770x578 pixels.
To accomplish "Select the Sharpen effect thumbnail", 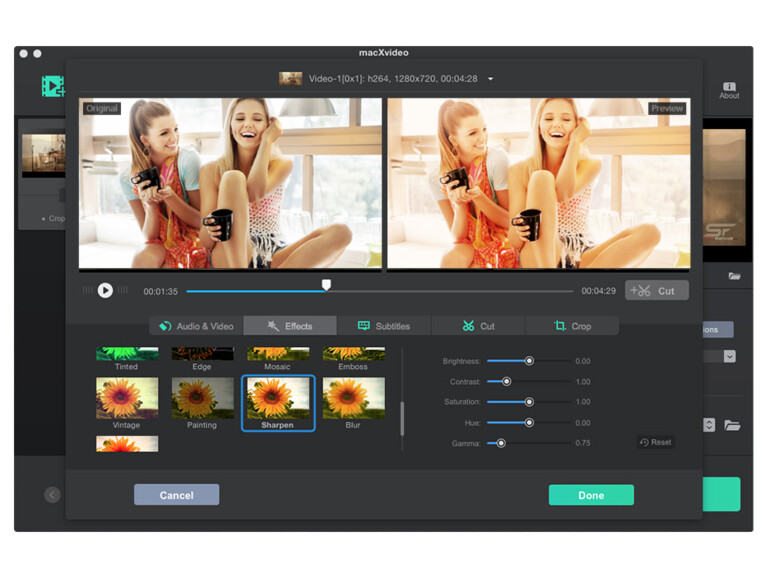I will [278, 398].
